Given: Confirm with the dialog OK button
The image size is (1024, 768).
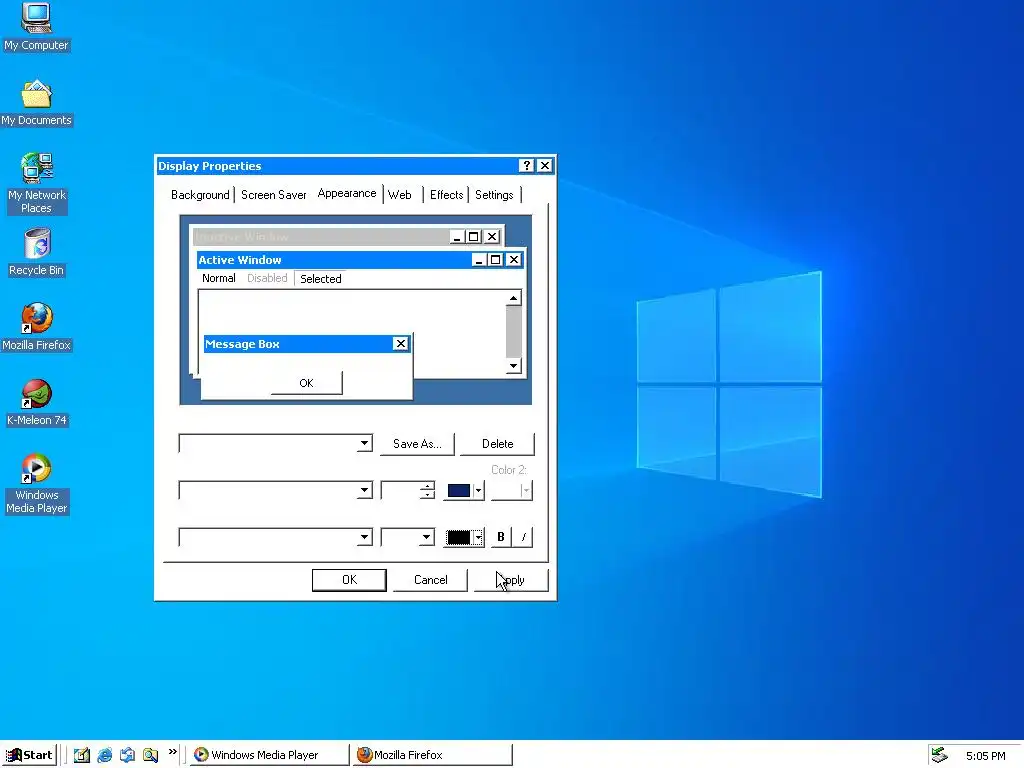Looking at the screenshot, I should click(x=349, y=580).
